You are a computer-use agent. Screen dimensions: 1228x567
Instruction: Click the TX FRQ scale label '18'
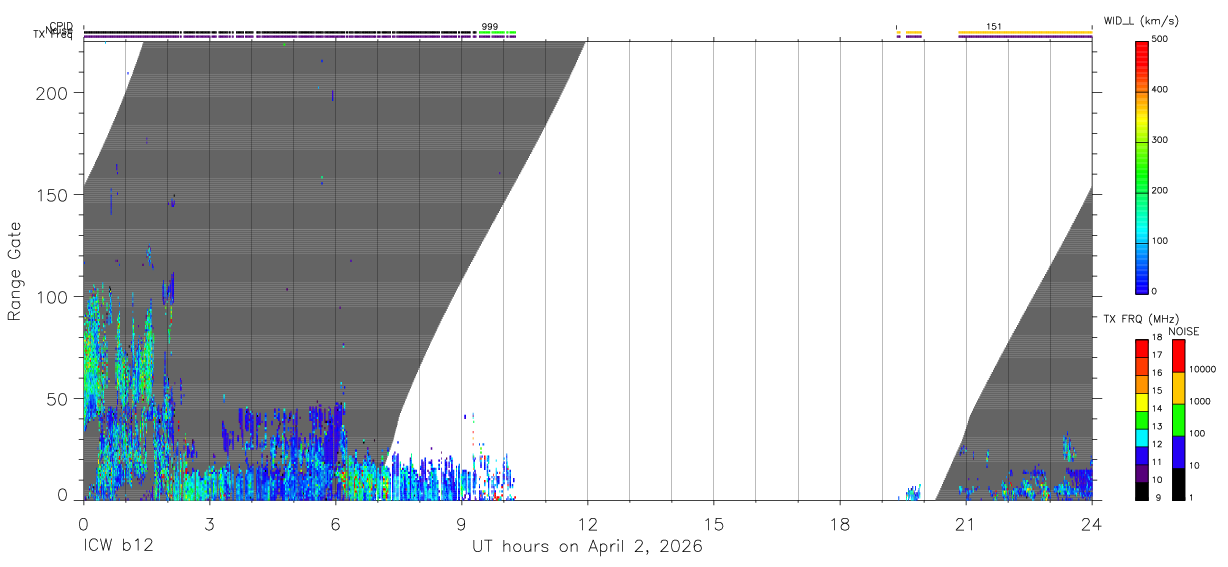(1157, 339)
